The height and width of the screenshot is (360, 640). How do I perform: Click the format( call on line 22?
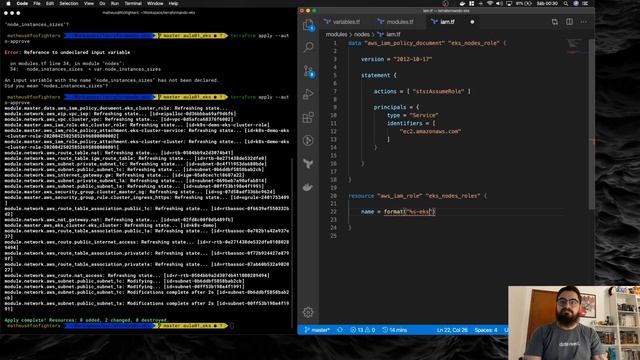point(395,211)
